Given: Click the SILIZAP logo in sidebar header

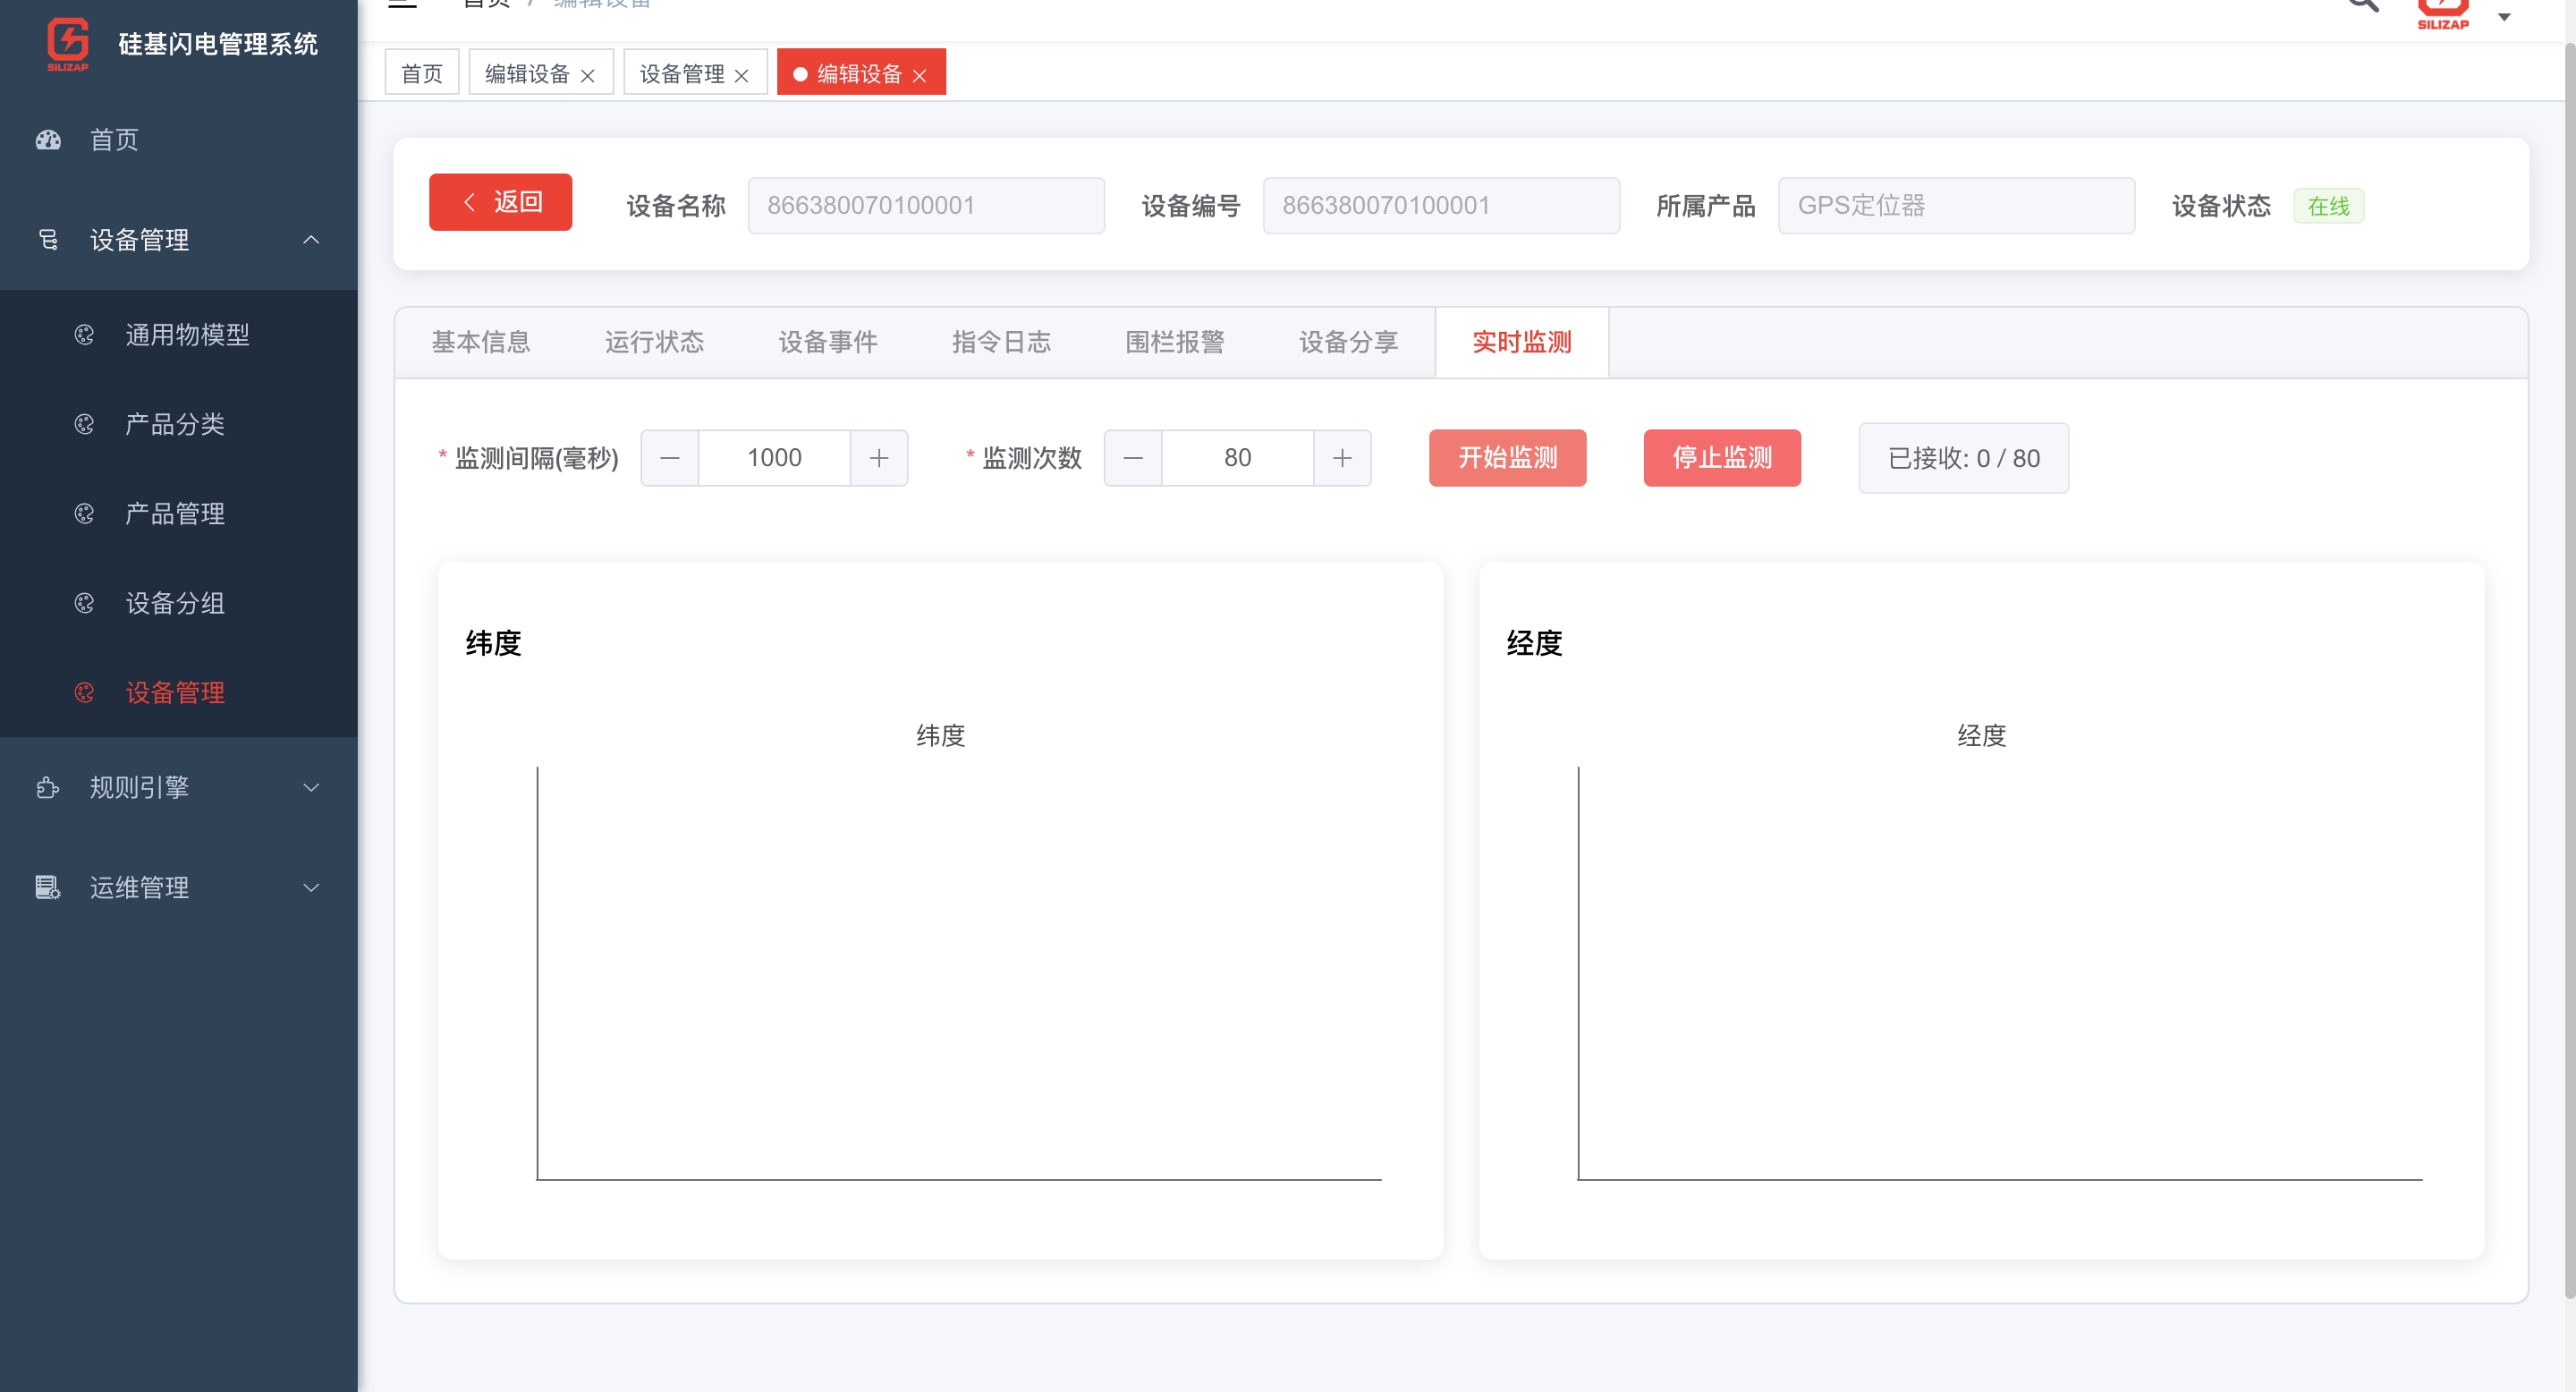Looking at the screenshot, I should [68, 44].
